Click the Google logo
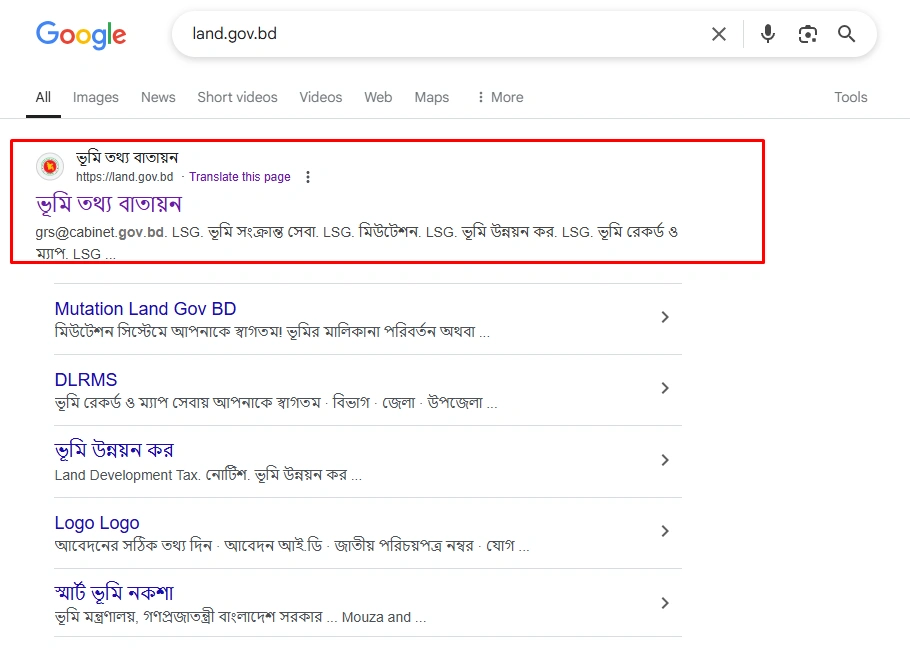 click(81, 35)
